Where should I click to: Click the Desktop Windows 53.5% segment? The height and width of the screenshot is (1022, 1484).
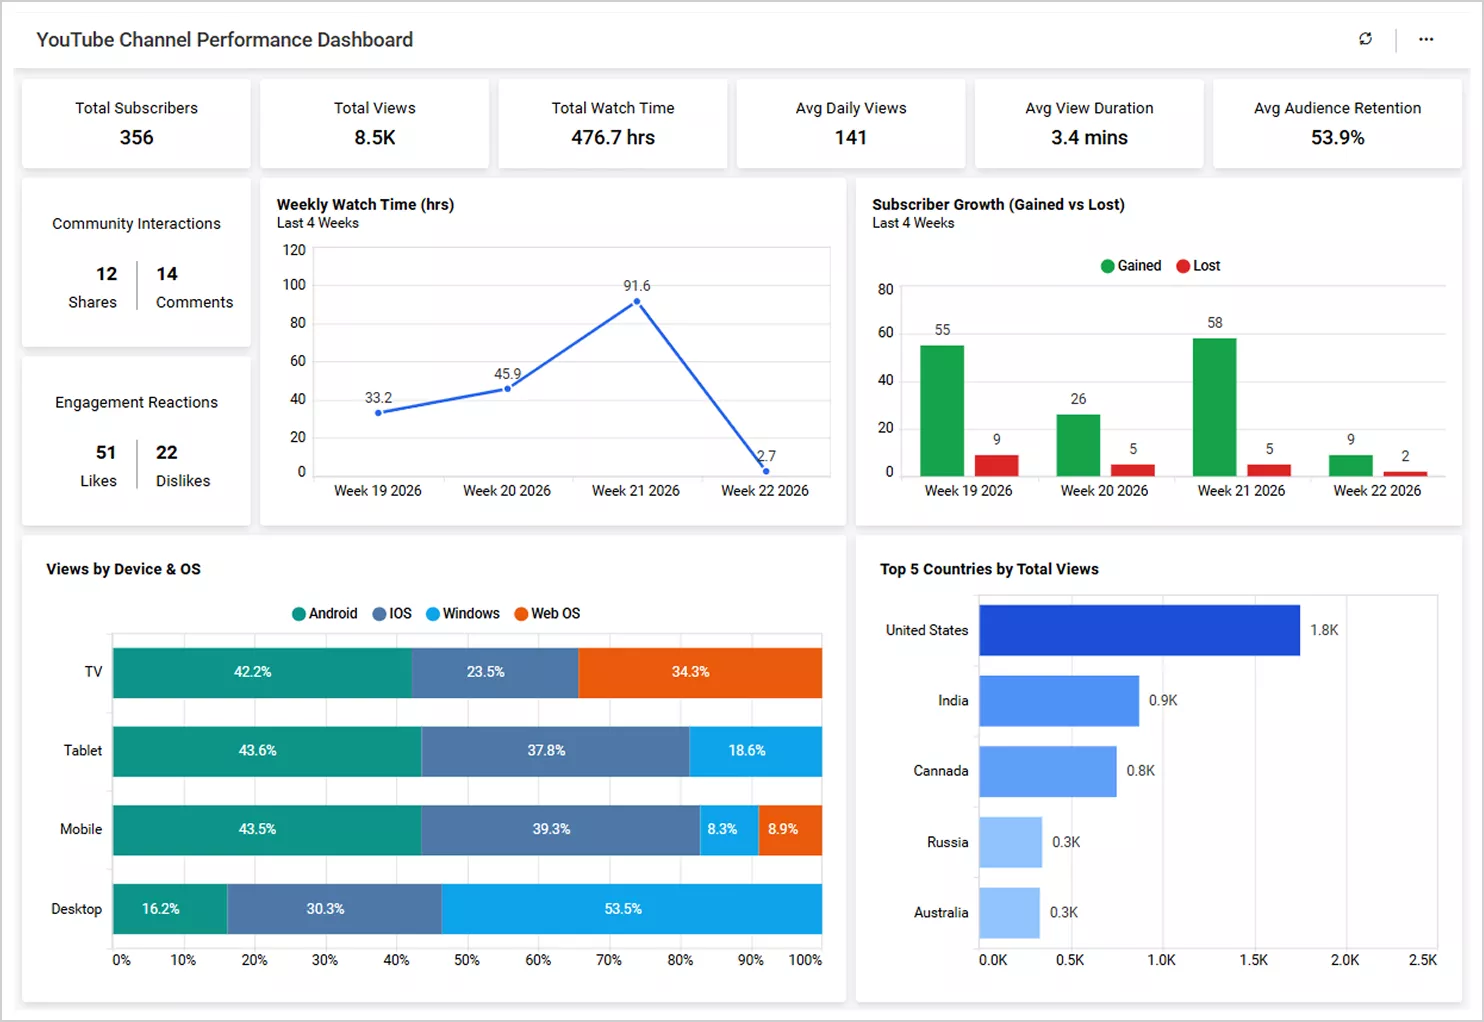[632, 909]
